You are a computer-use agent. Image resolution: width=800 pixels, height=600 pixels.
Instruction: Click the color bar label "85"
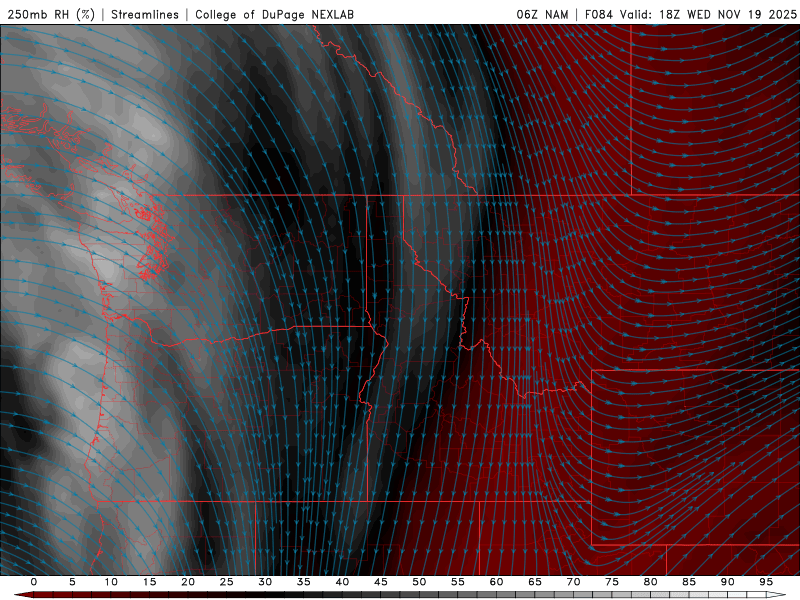pyautogui.click(x=689, y=582)
